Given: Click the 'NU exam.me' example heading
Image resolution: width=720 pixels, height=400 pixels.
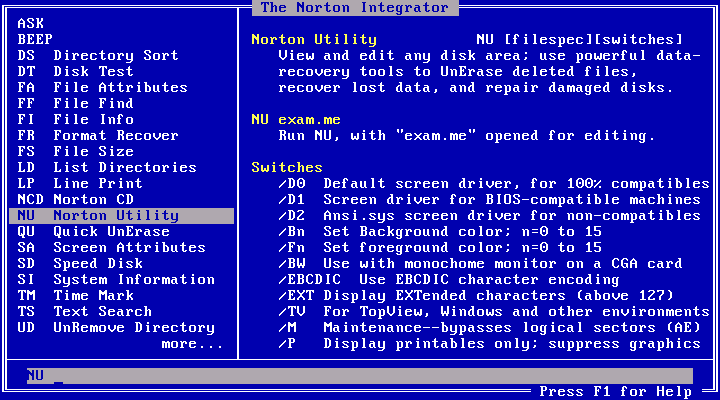Looking at the screenshot, I should pos(296,120).
